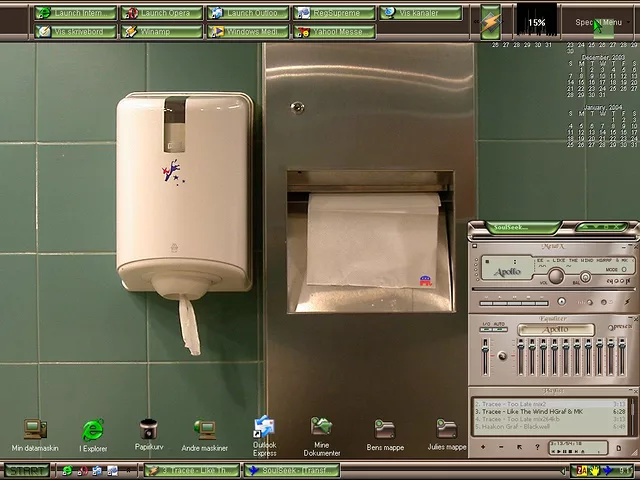Image resolution: width=640 pixels, height=480 pixels.
Task: Open Bens mappe folder
Action: [384, 431]
